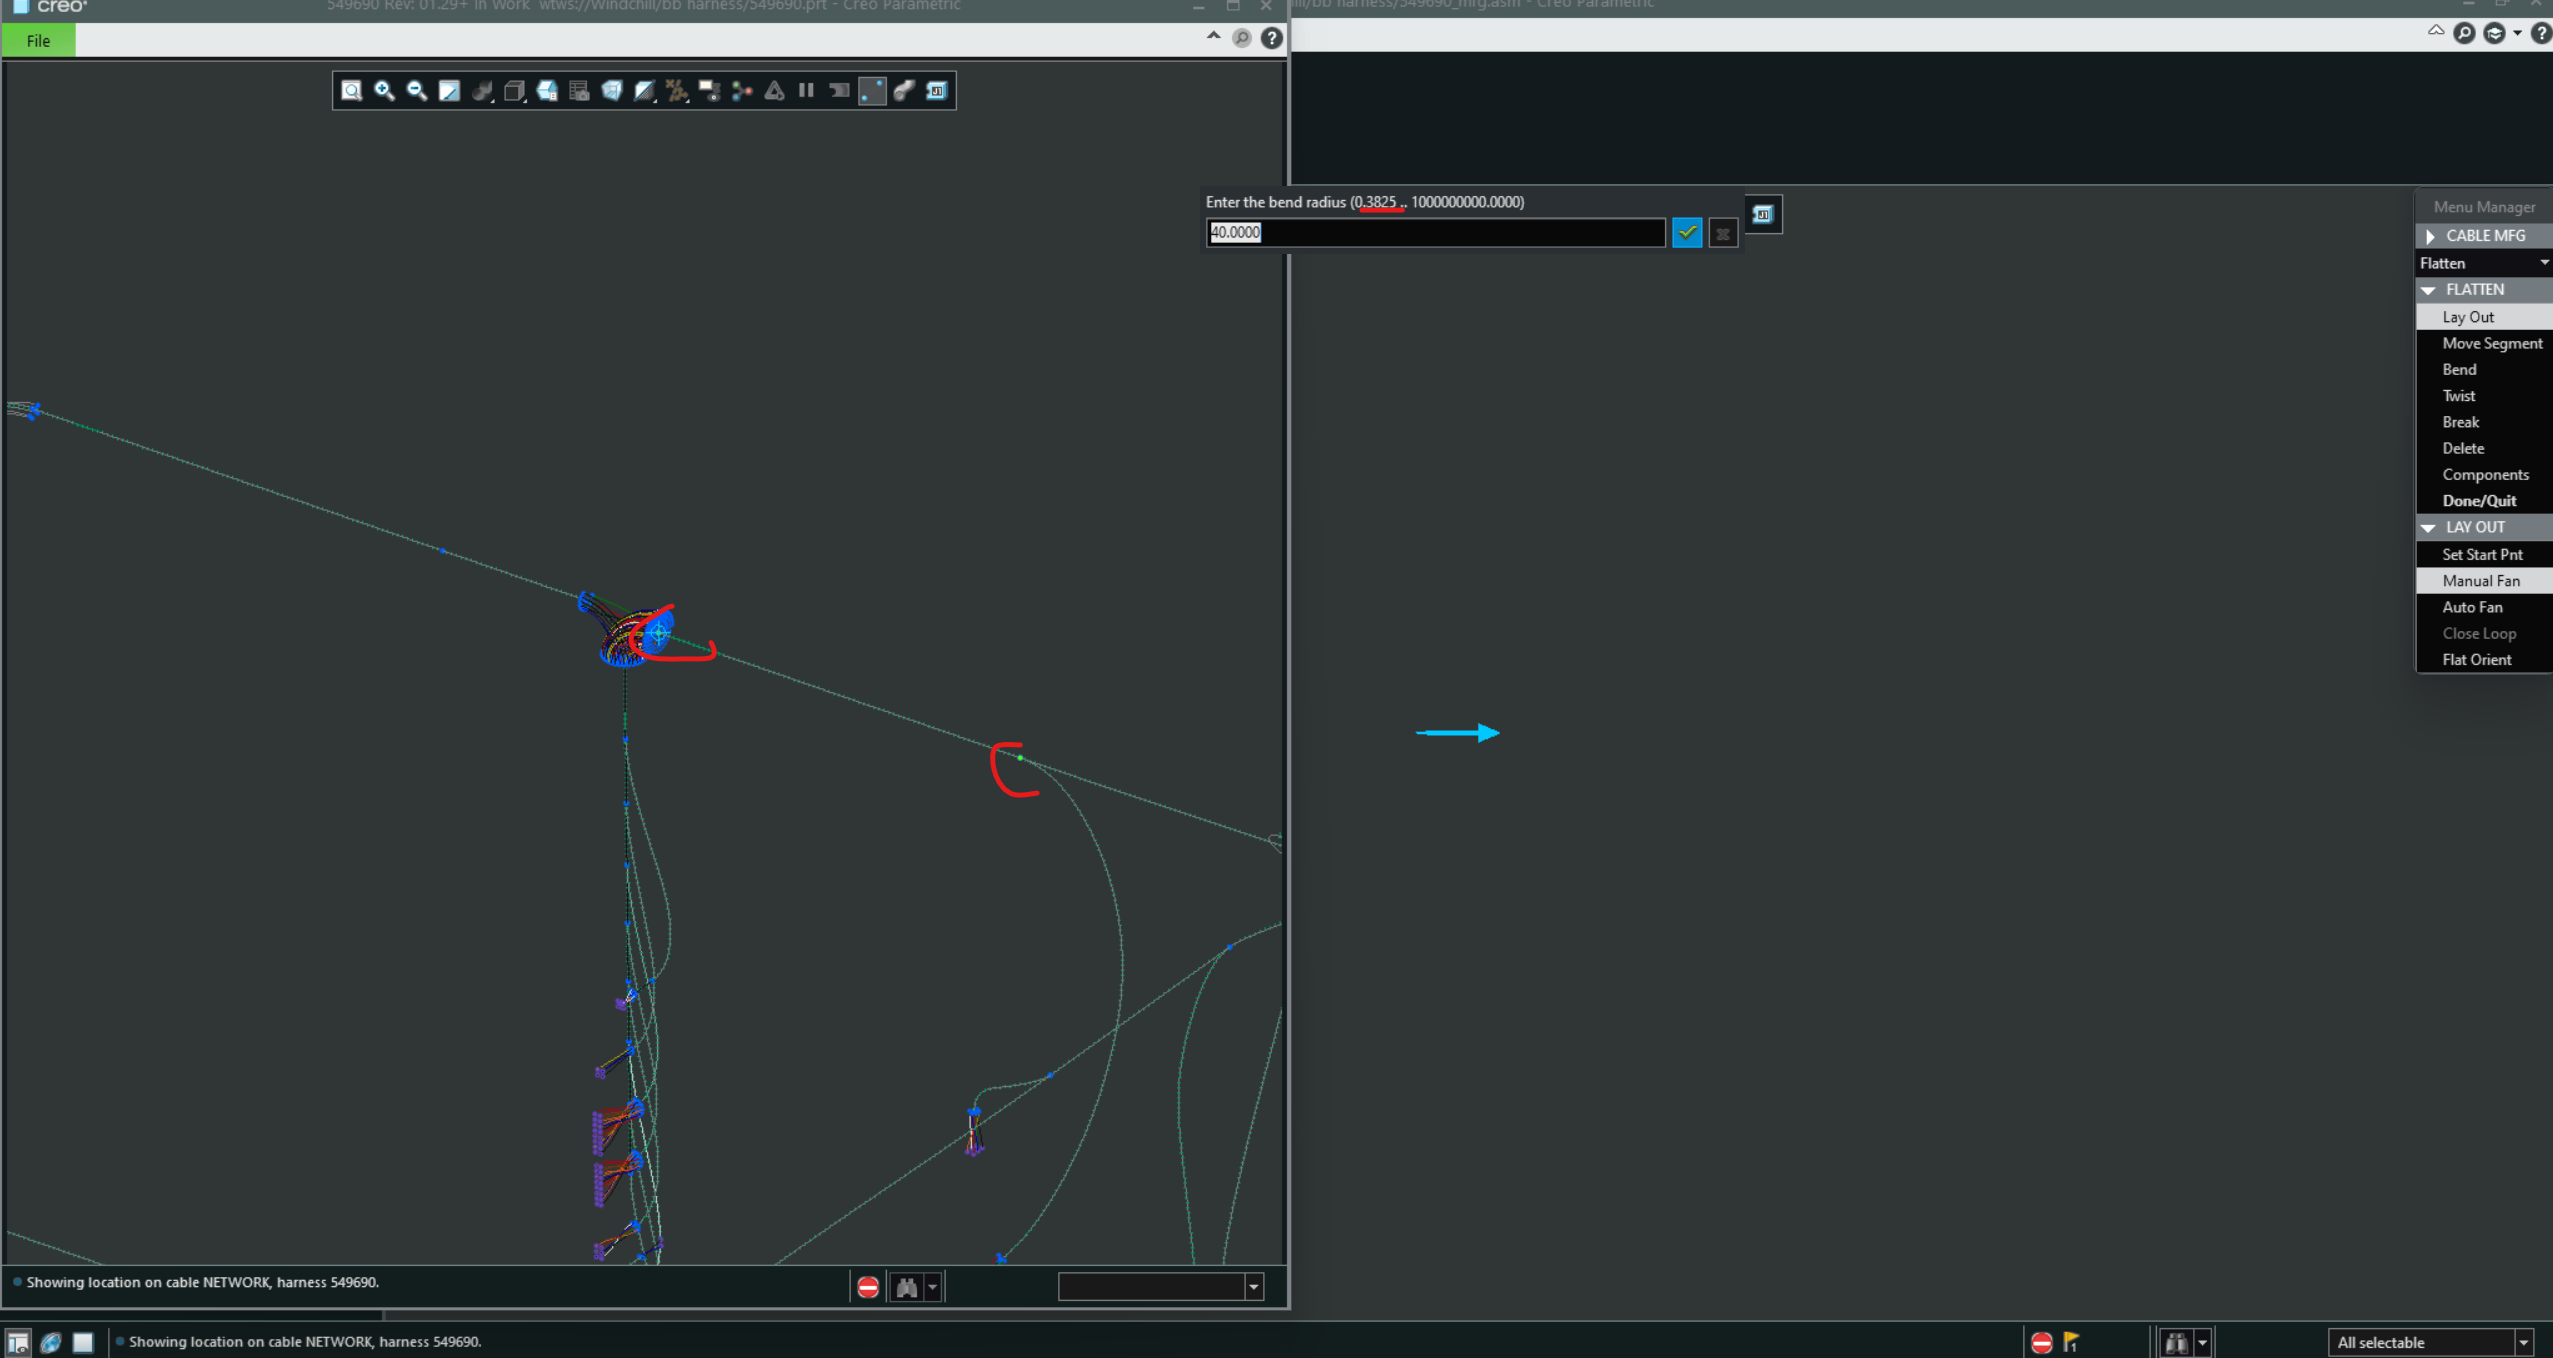Select the Zoom Out tool
The image size is (2553, 1358).
point(417,91)
